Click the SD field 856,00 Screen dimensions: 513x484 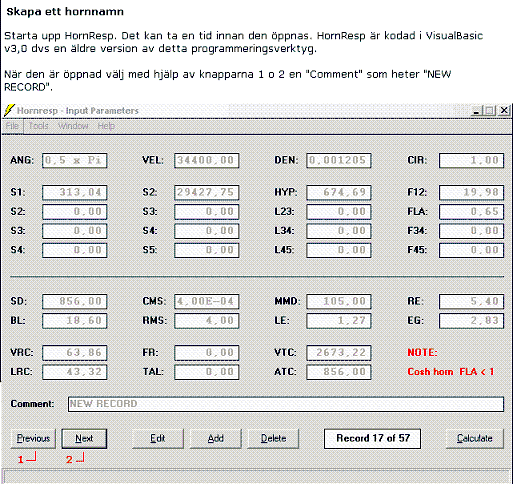75,301
